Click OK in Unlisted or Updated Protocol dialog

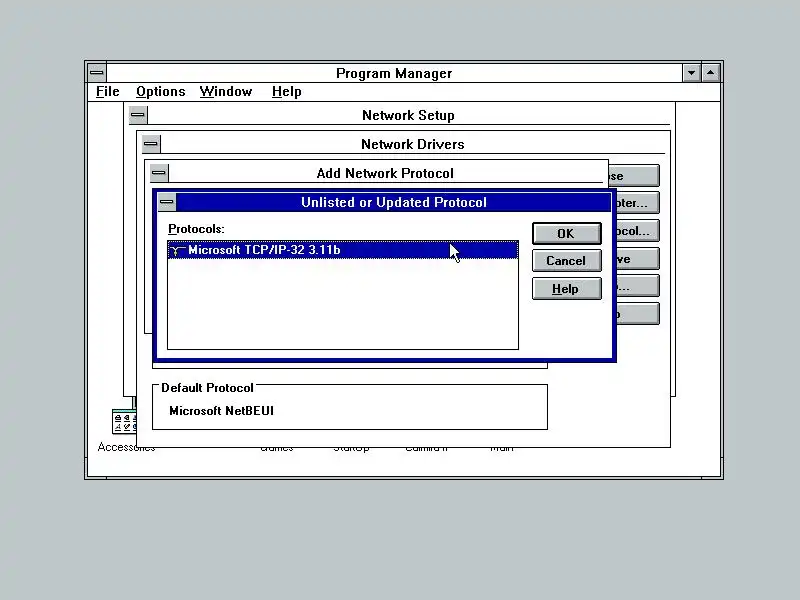566,233
